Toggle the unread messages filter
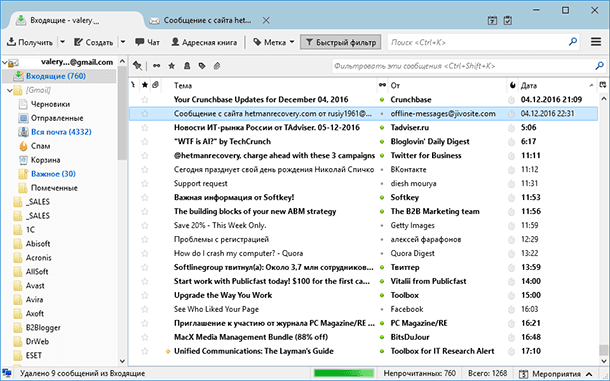This screenshot has height=381, width=610. coord(156,66)
